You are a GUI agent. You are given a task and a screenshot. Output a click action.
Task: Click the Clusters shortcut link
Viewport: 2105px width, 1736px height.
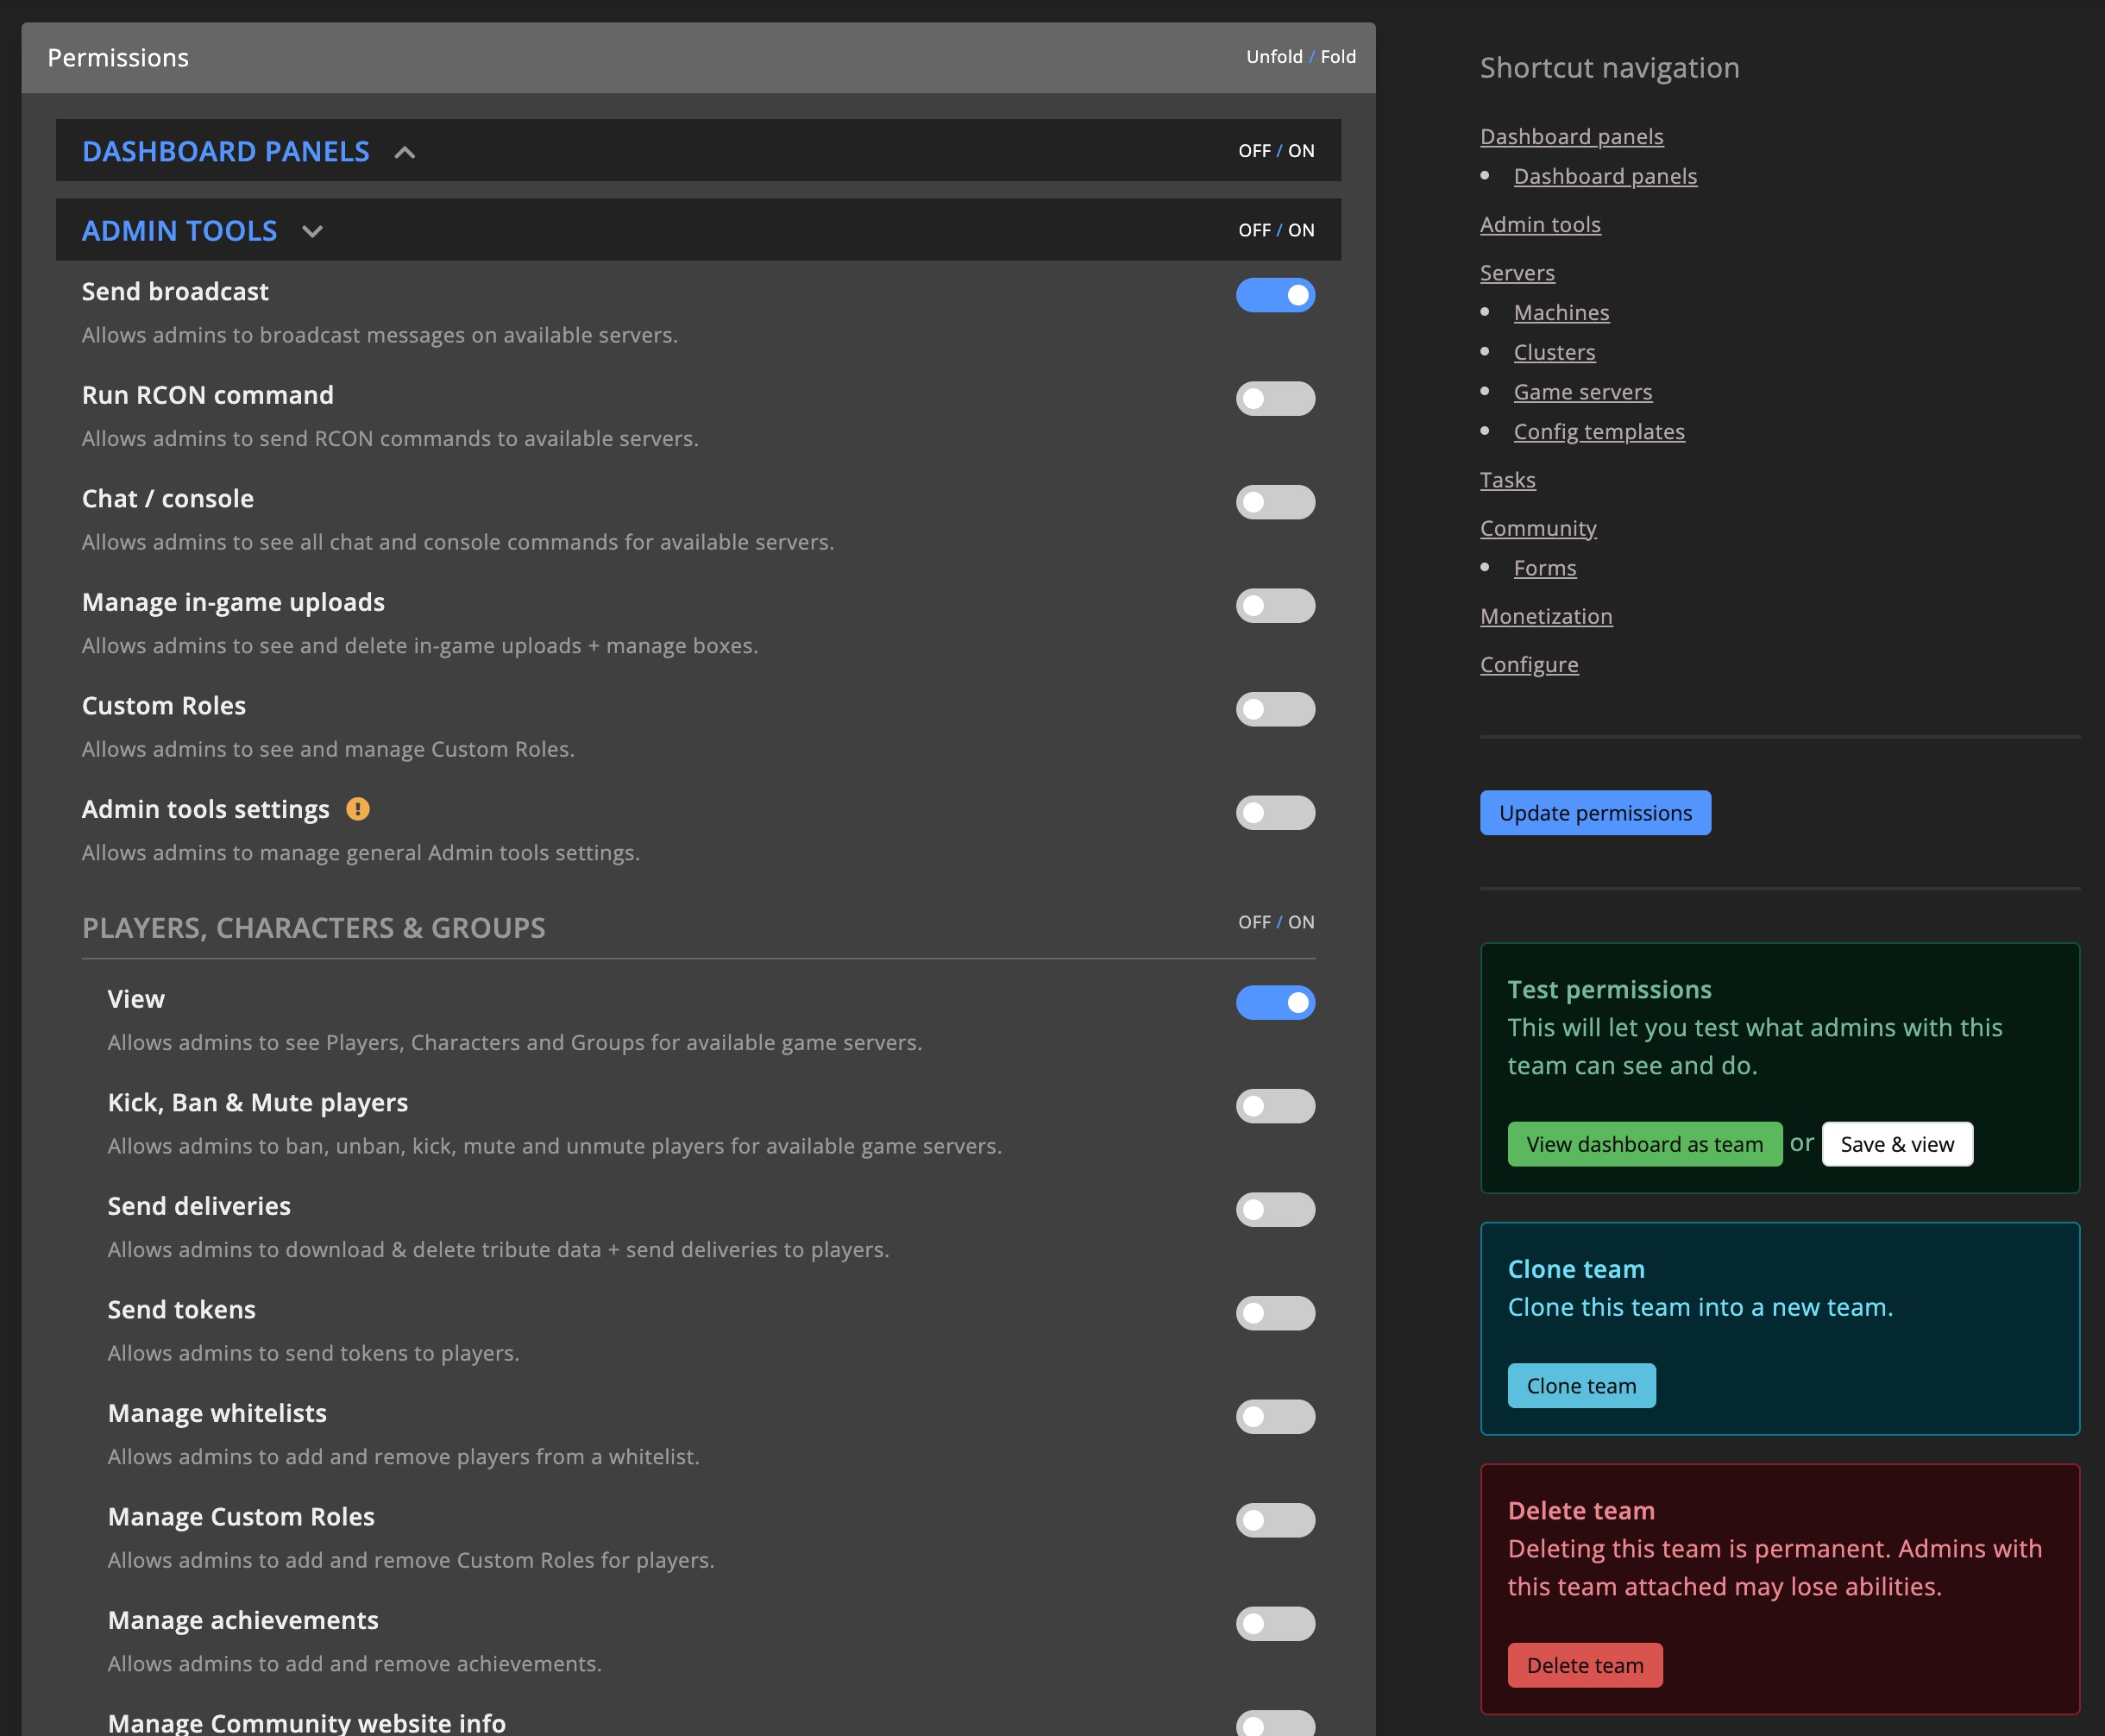(x=1553, y=351)
